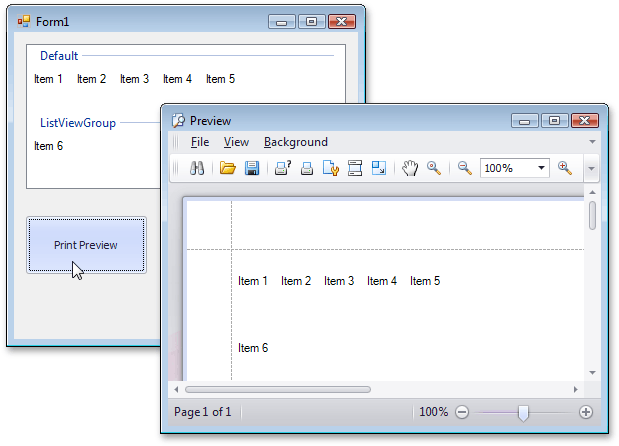Minimize the Form1 window

coord(281,22)
